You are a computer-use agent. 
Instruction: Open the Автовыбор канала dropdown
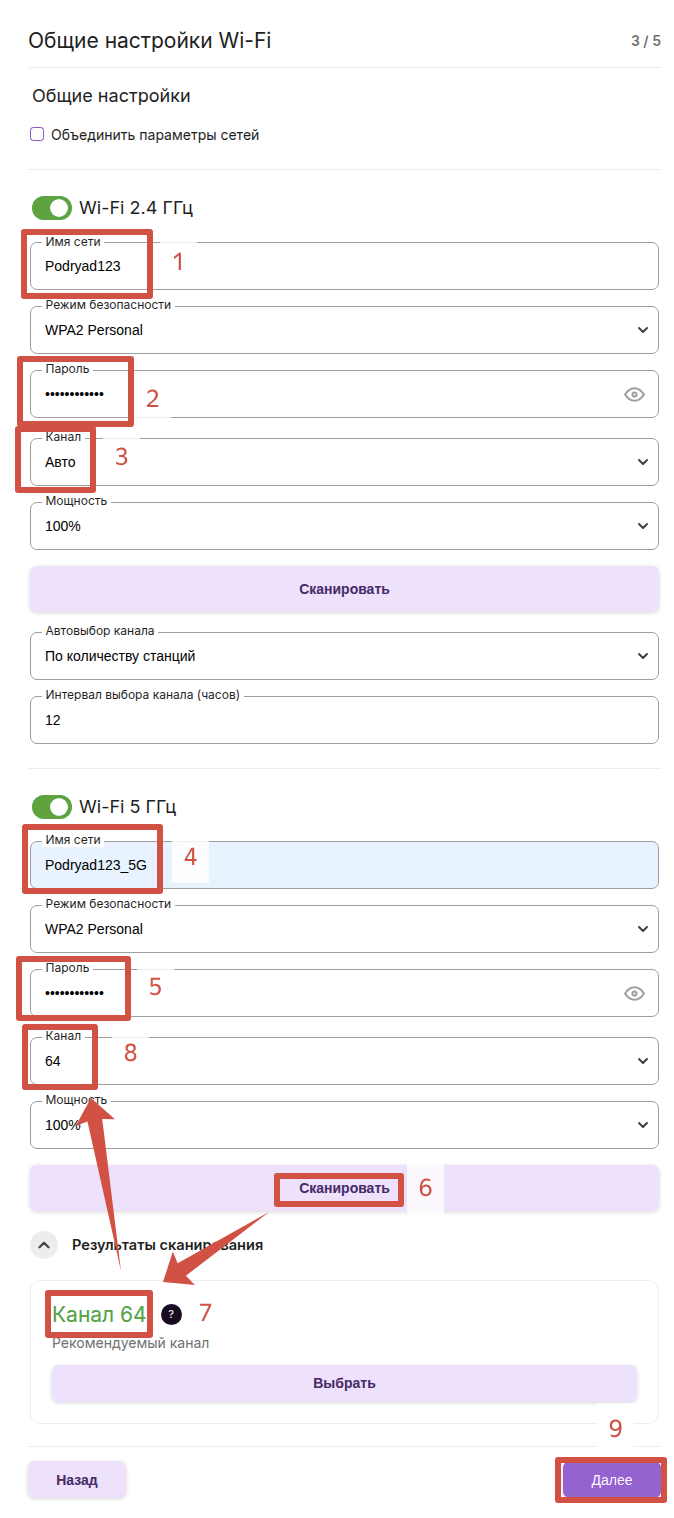[x=344, y=657]
